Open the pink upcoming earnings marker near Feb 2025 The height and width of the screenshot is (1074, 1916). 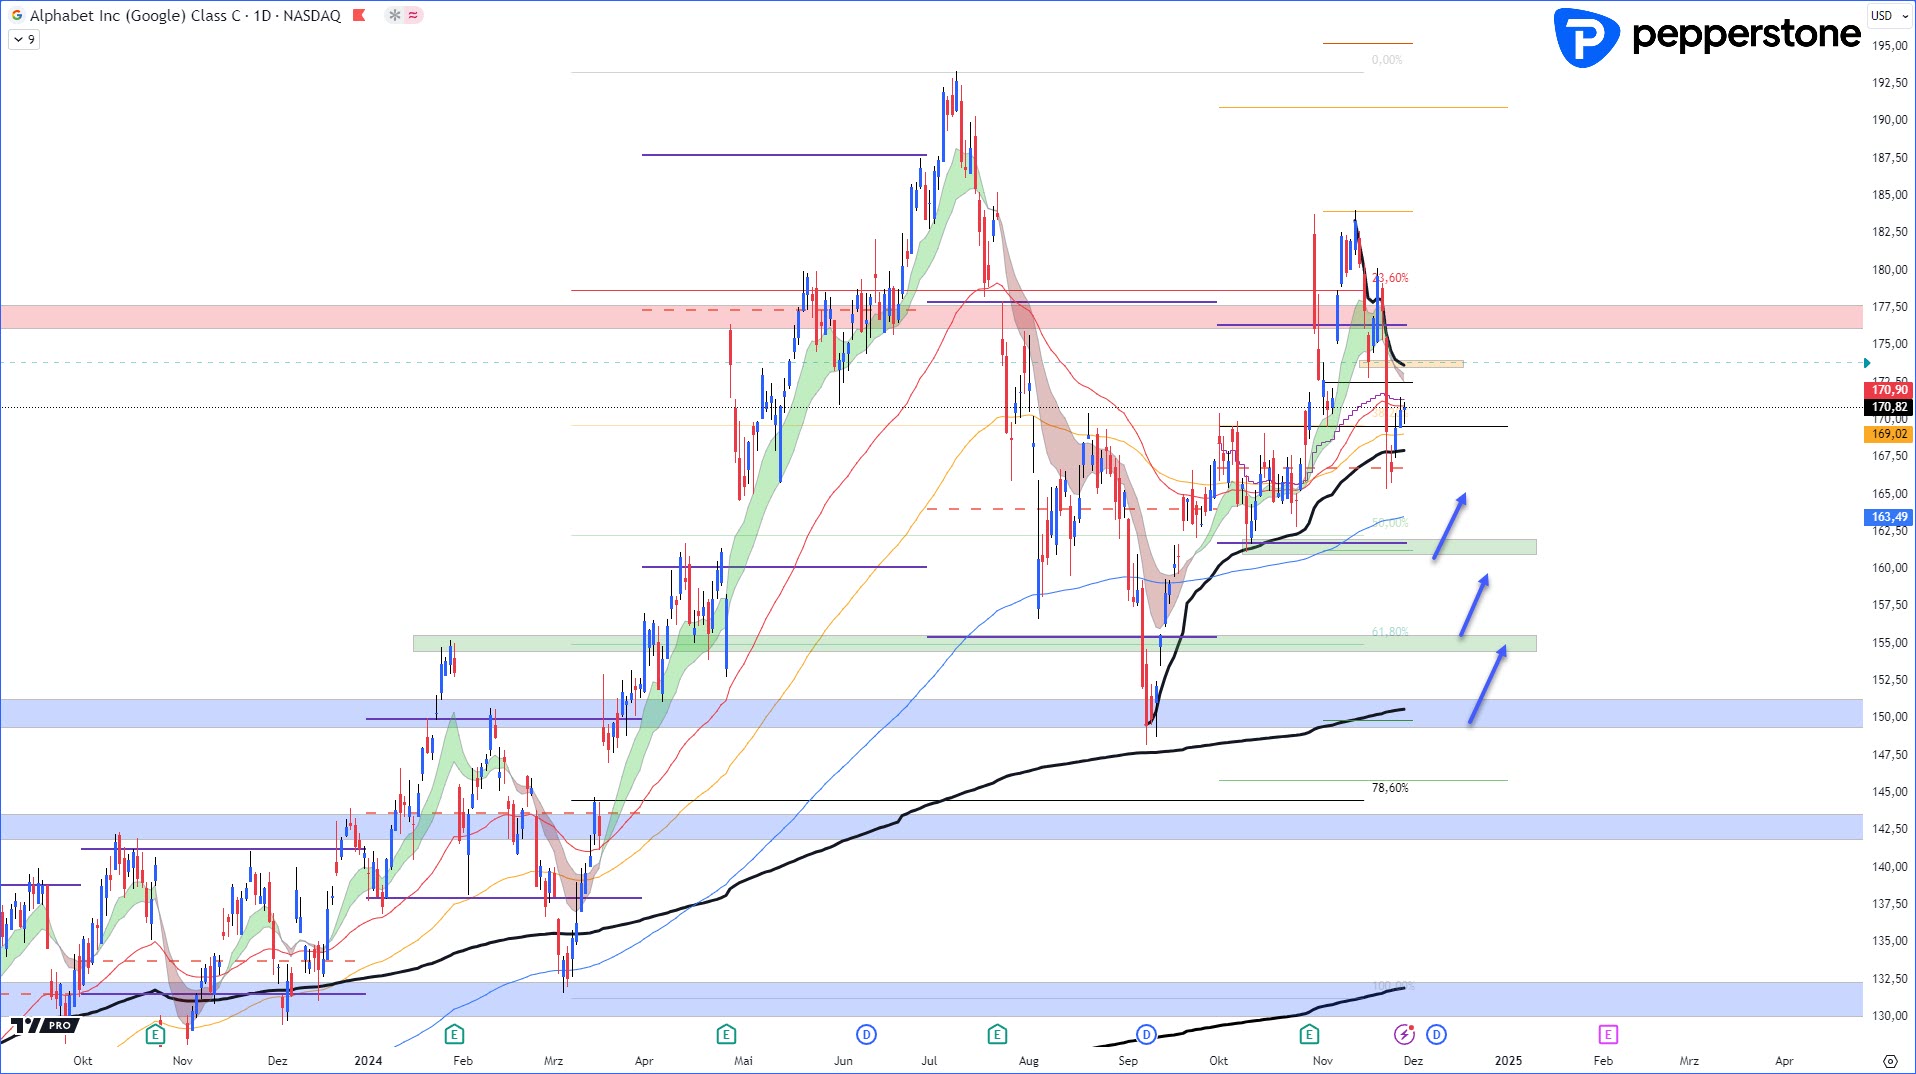coord(1608,1034)
